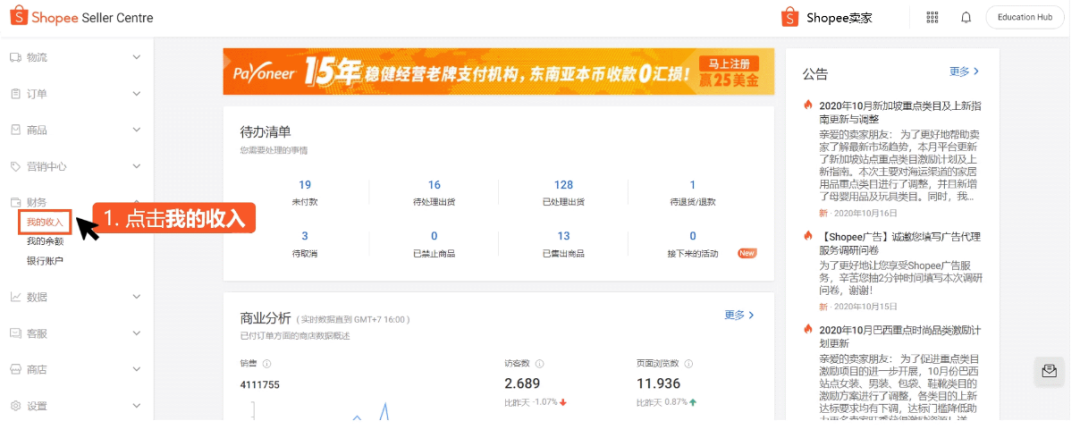The height and width of the screenshot is (438, 1080).
Task: Click the 商品 bag icon in sidebar
Action: point(15,129)
